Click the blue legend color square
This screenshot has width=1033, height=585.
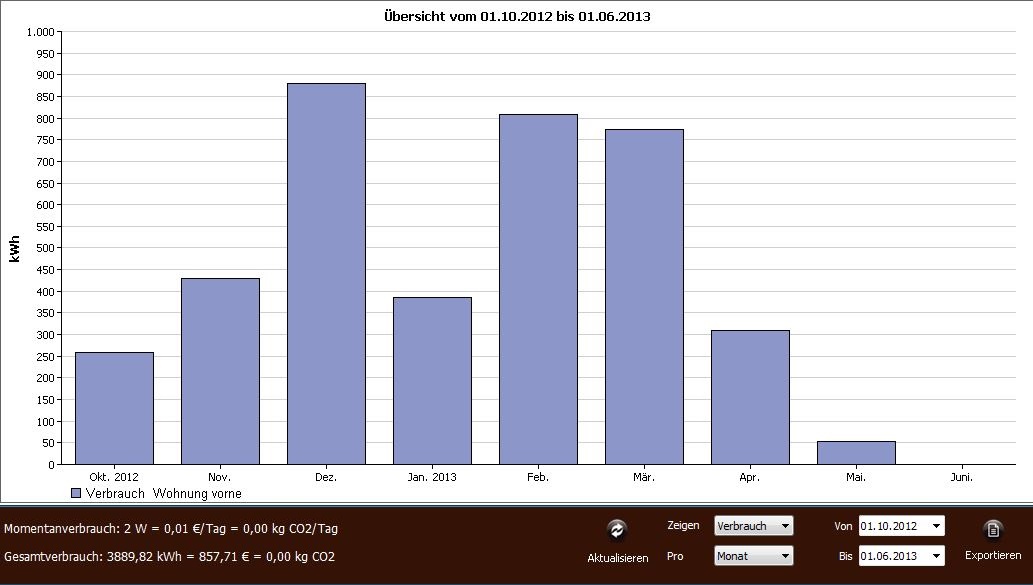[76, 493]
